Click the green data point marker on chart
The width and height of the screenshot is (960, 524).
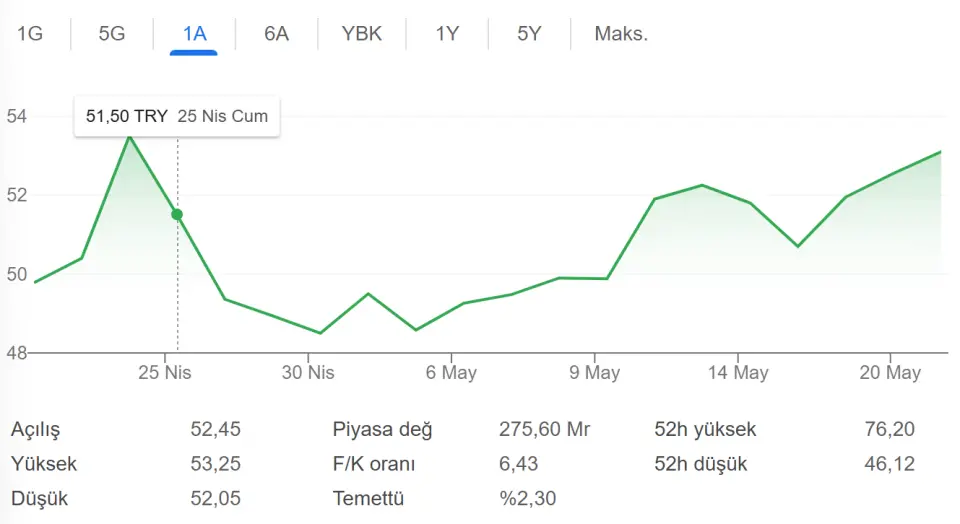(177, 214)
